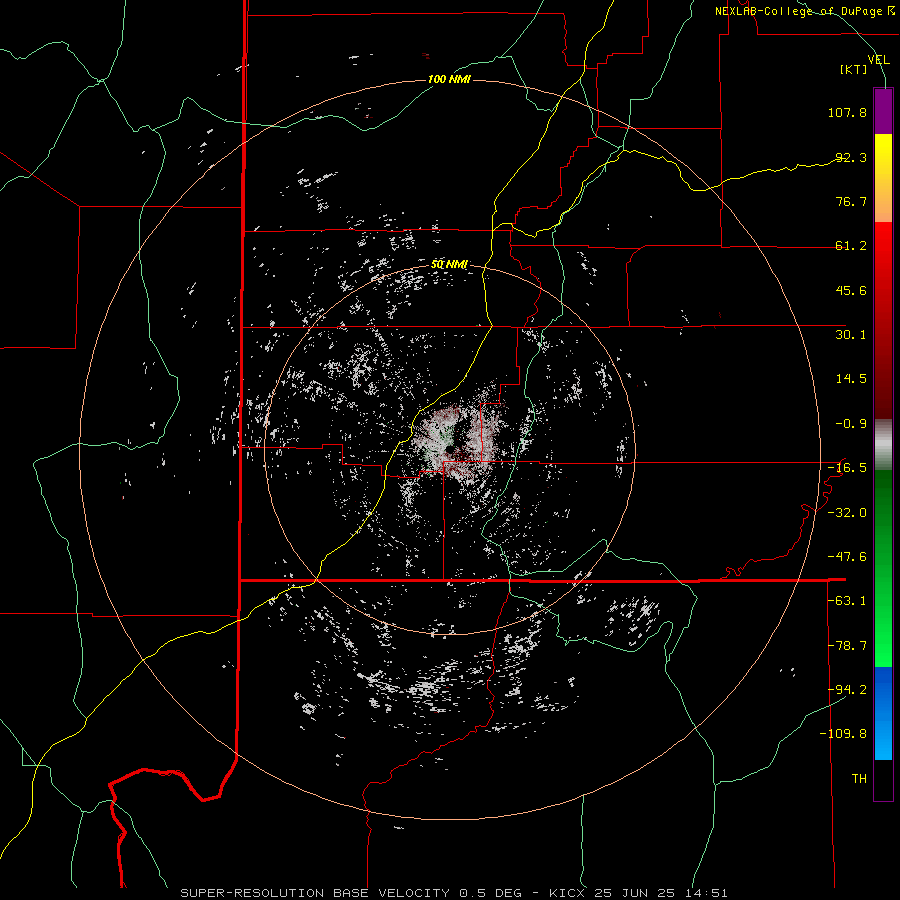Click the [KT] units label

click(x=854, y=70)
